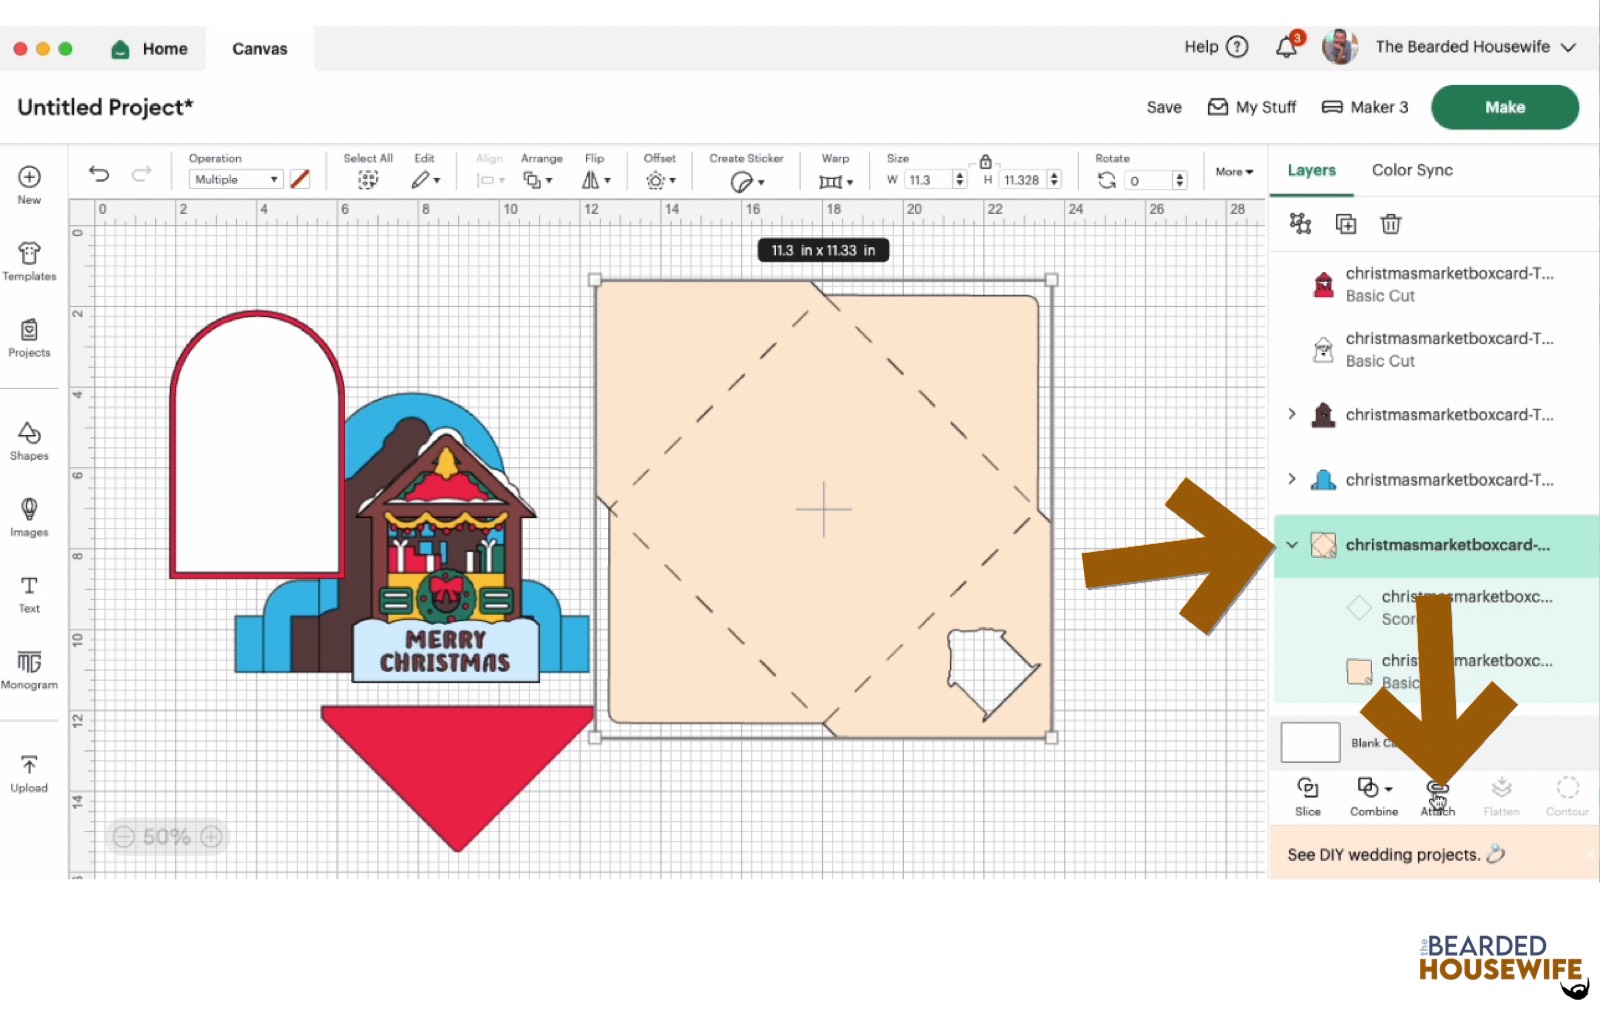Open the Help menu
Screen dimensions: 1600x1017
[1216, 47]
